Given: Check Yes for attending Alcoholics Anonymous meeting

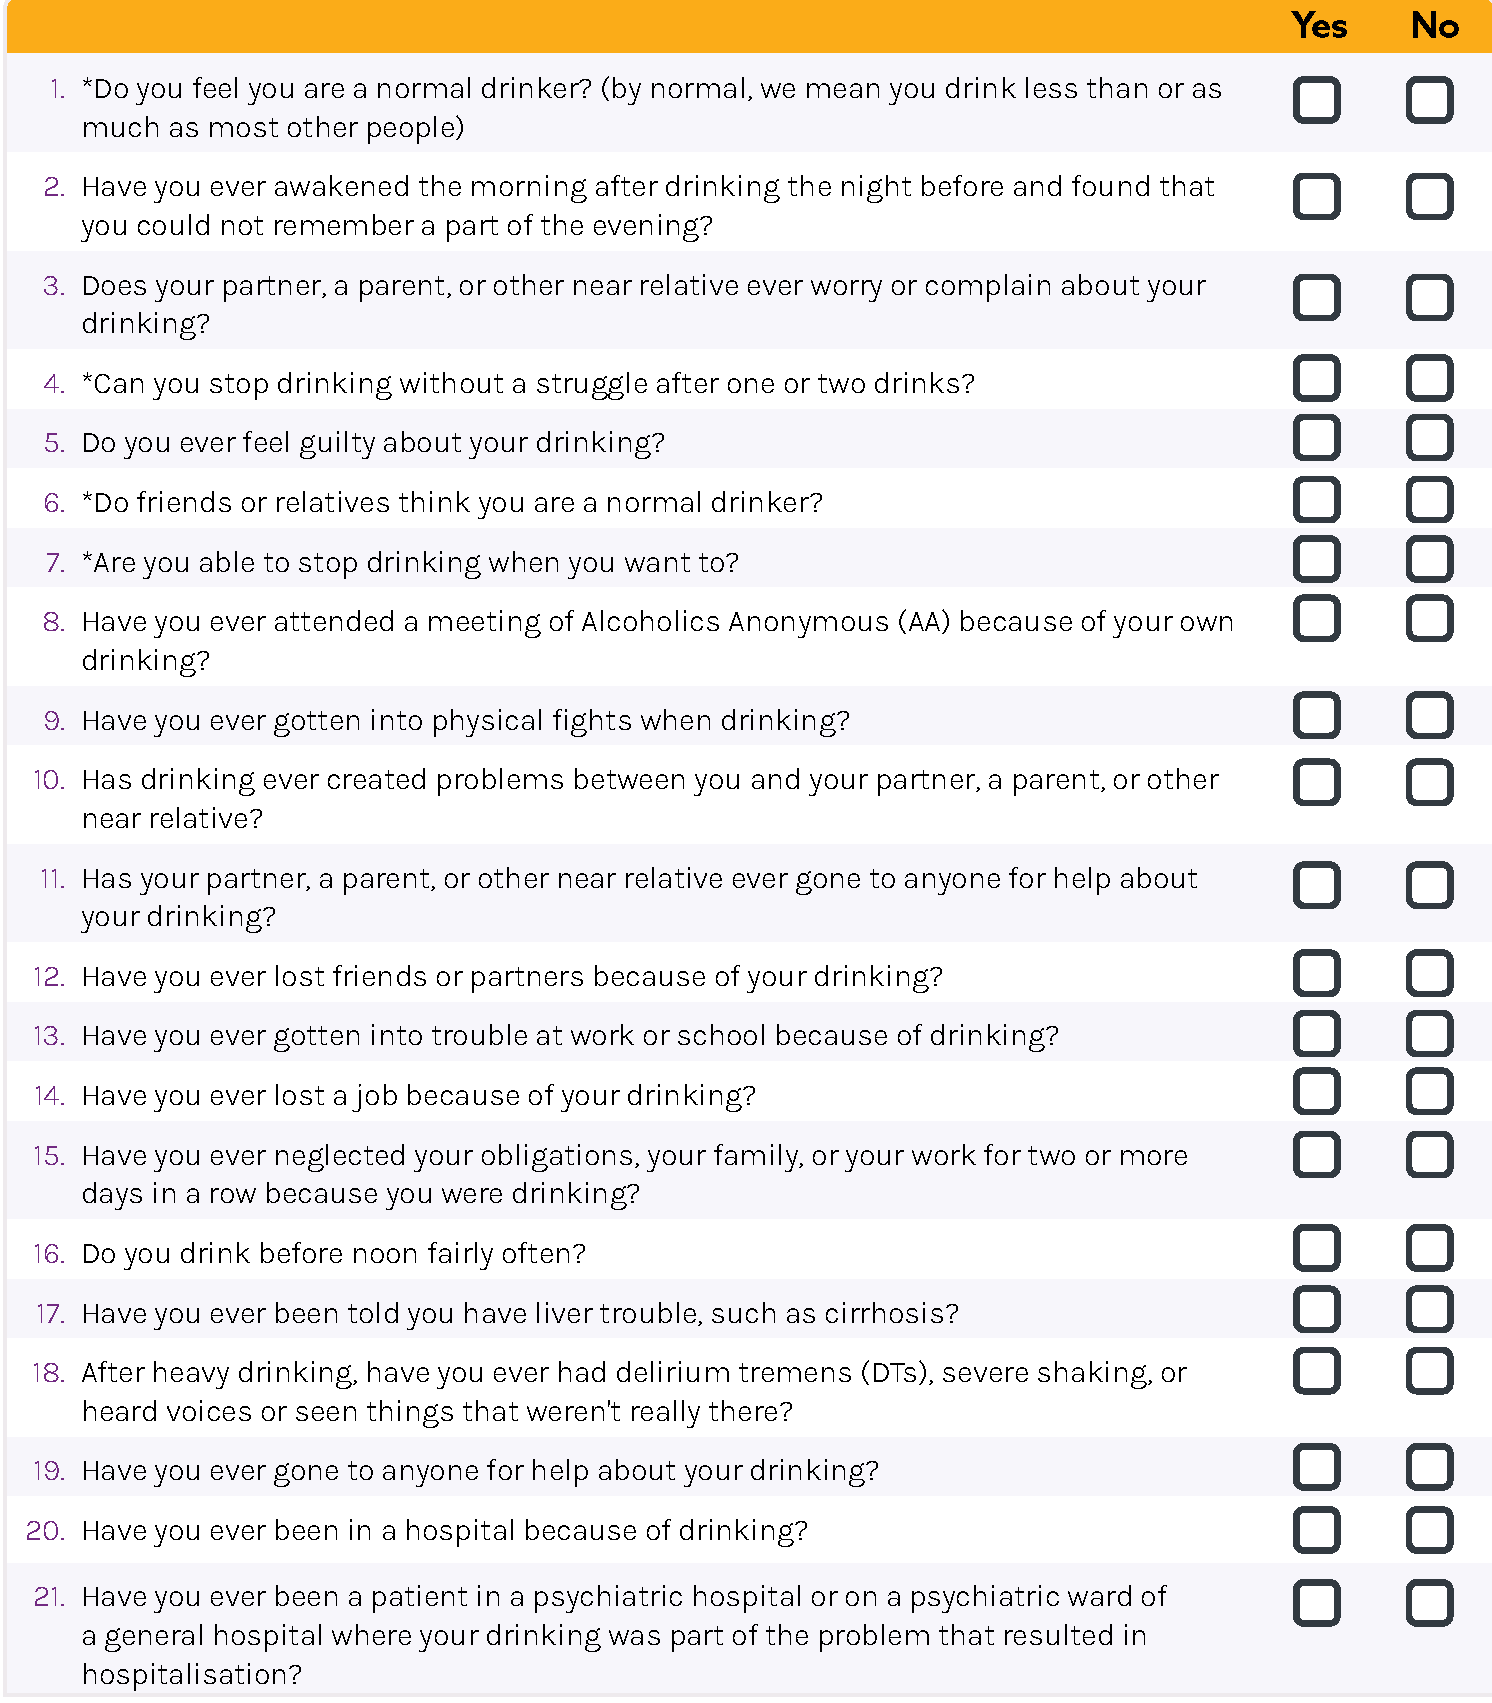Looking at the screenshot, I should click(1316, 619).
